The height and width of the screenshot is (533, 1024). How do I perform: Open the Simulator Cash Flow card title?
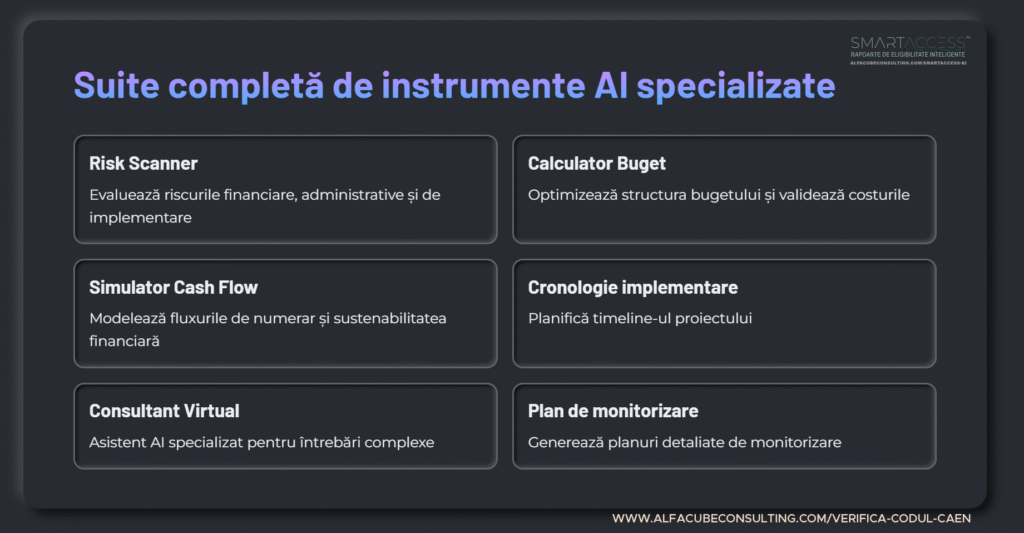pyautogui.click(x=173, y=288)
